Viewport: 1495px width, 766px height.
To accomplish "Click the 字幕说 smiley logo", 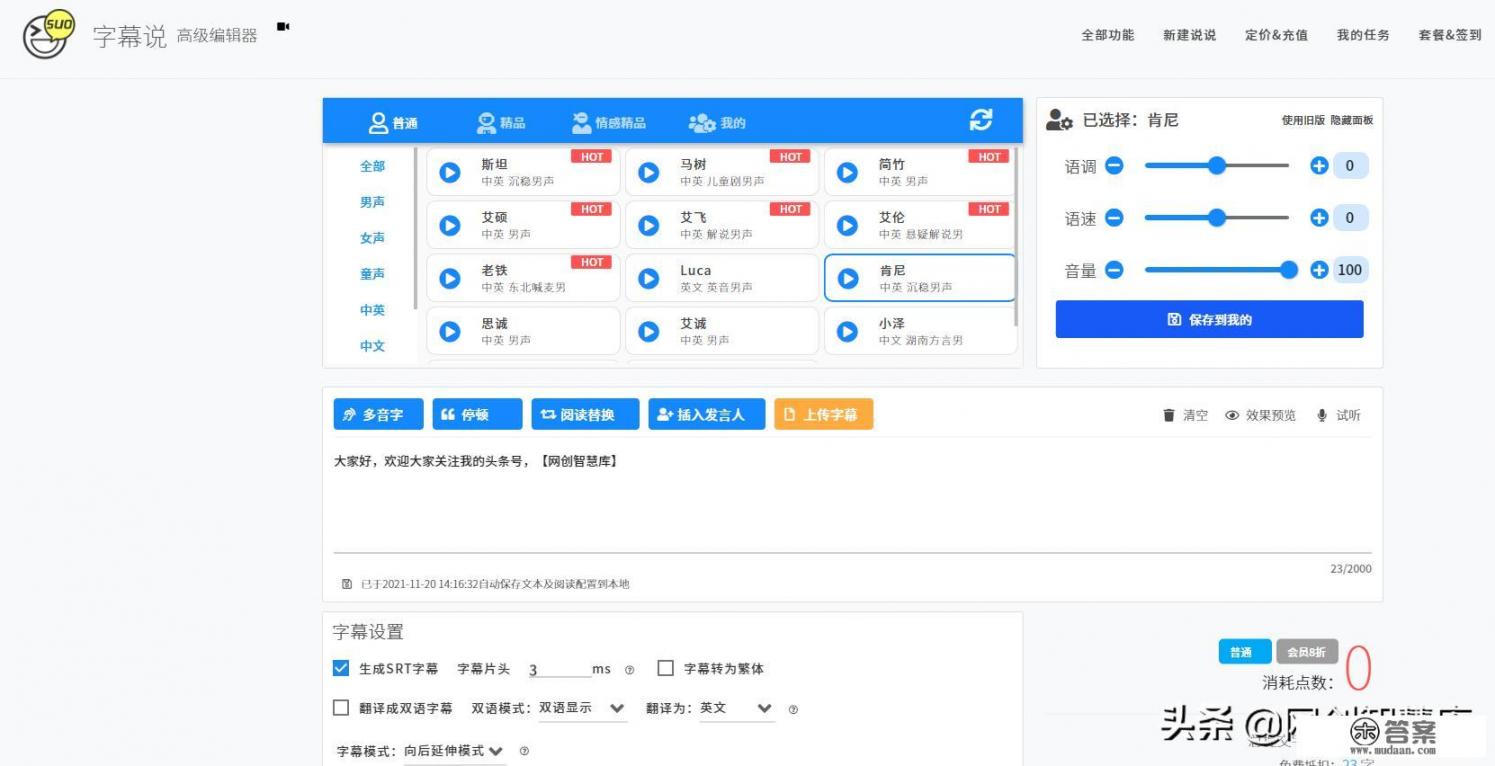I will pyautogui.click(x=49, y=35).
